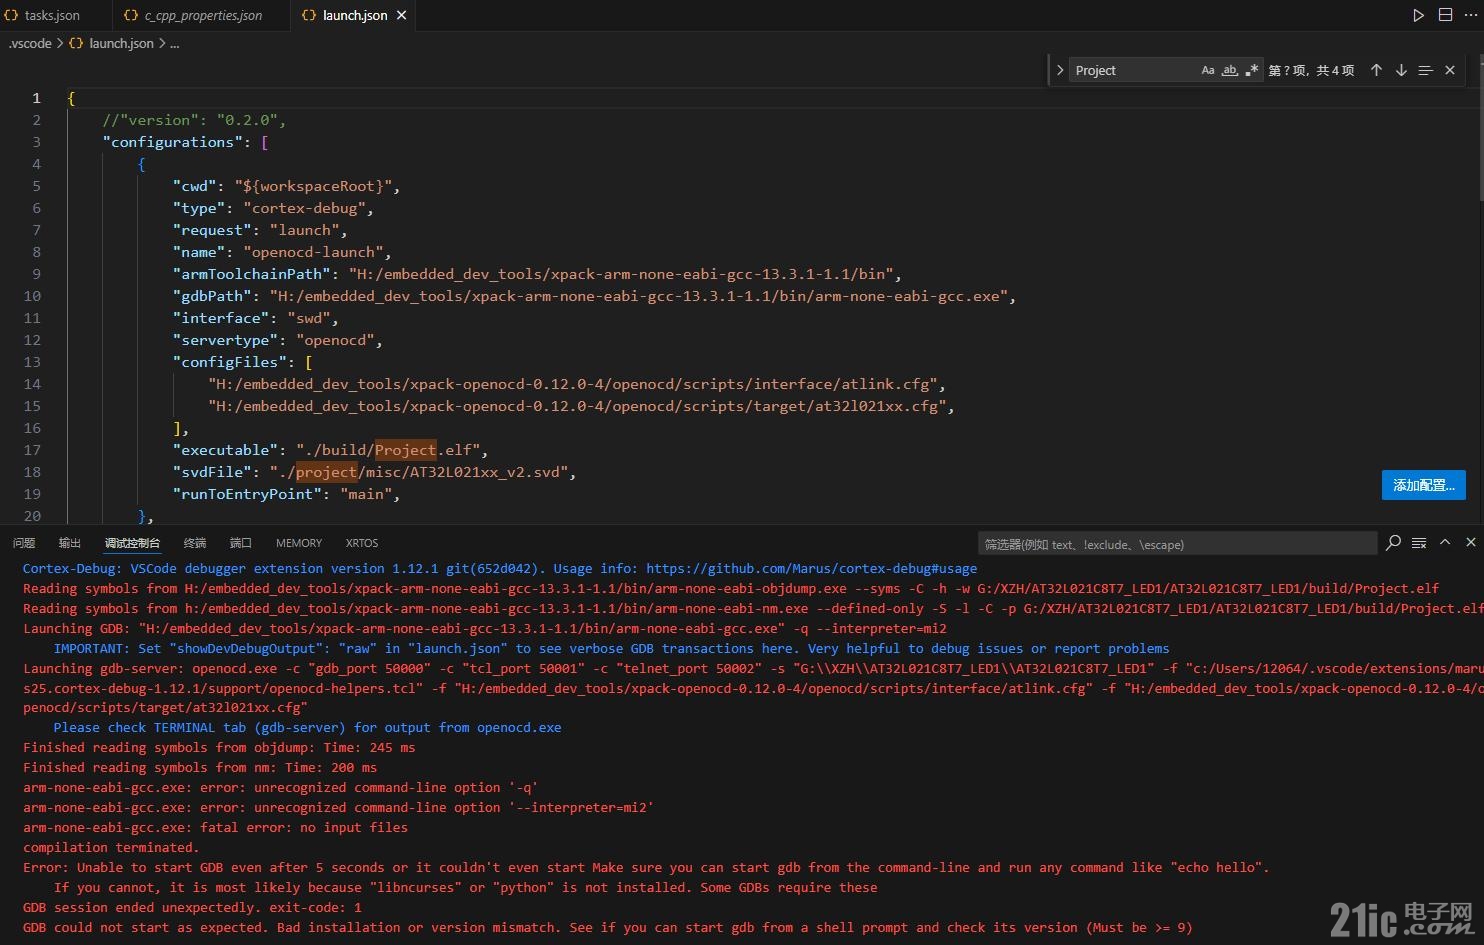The height and width of the screenshot is (945, 1484).
Task: Click the search icon beside the filter box
Action: (x=1394, y=543)
